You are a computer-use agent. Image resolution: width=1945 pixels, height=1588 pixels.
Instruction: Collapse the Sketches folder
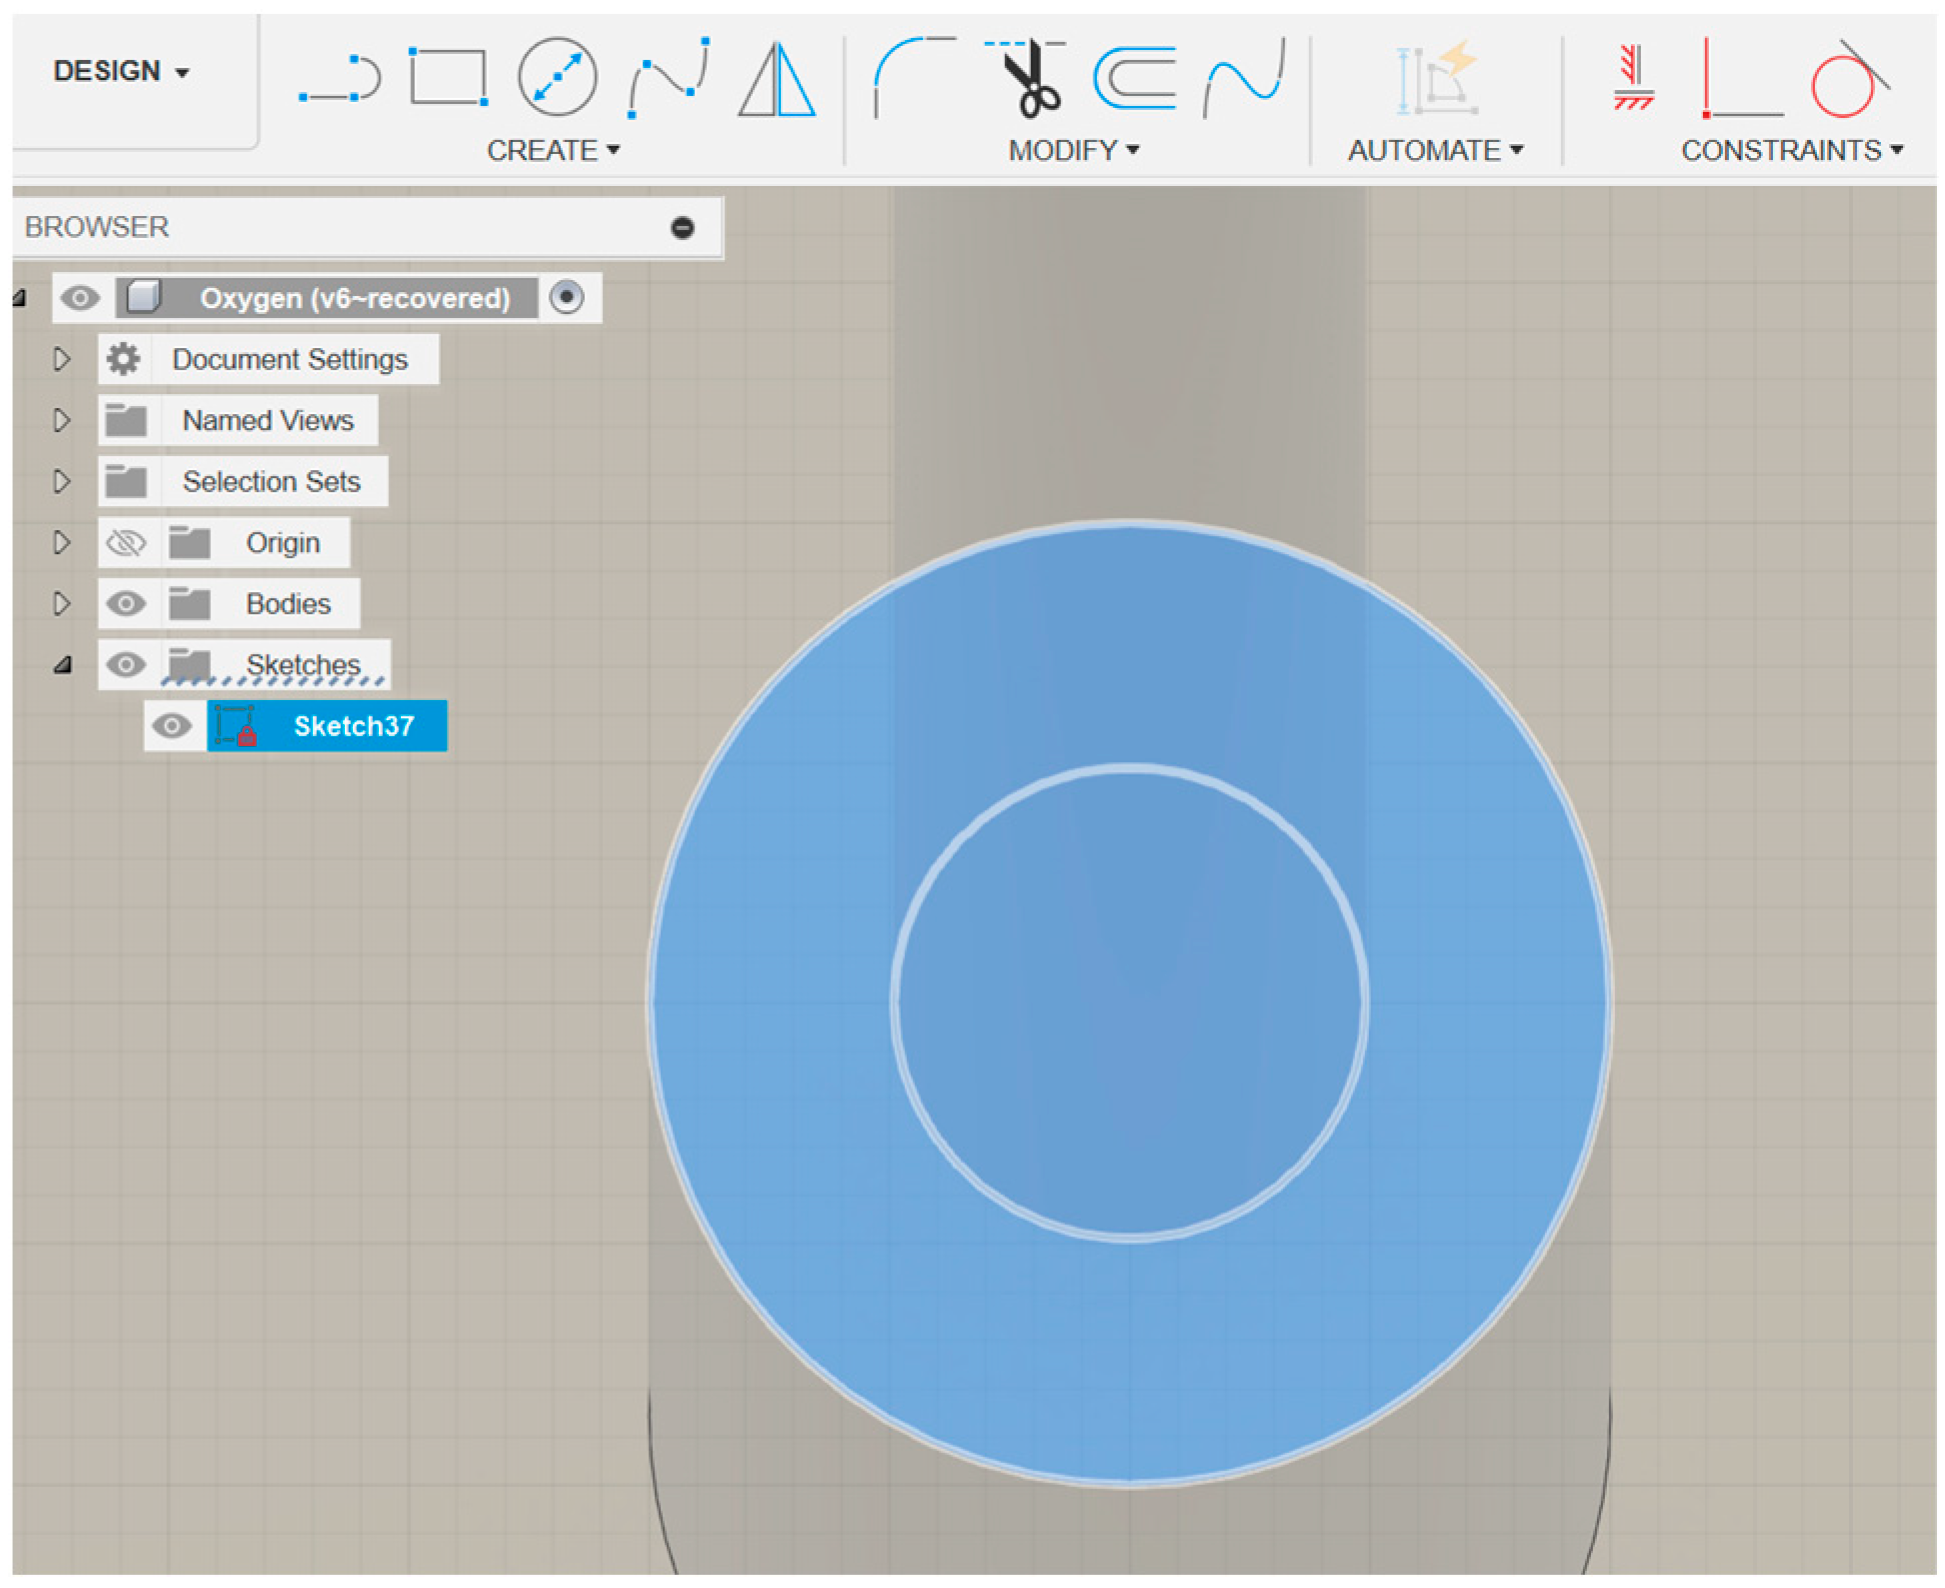pyautogui.click(x=62, y=665)
